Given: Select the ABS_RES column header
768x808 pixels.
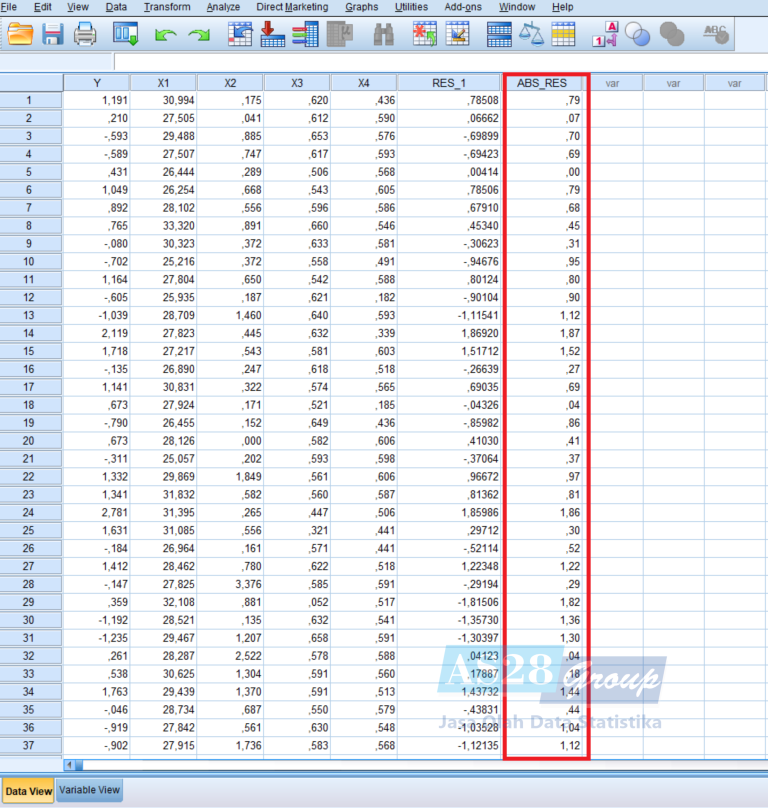Looking at the screenshot, I should 545,83.
